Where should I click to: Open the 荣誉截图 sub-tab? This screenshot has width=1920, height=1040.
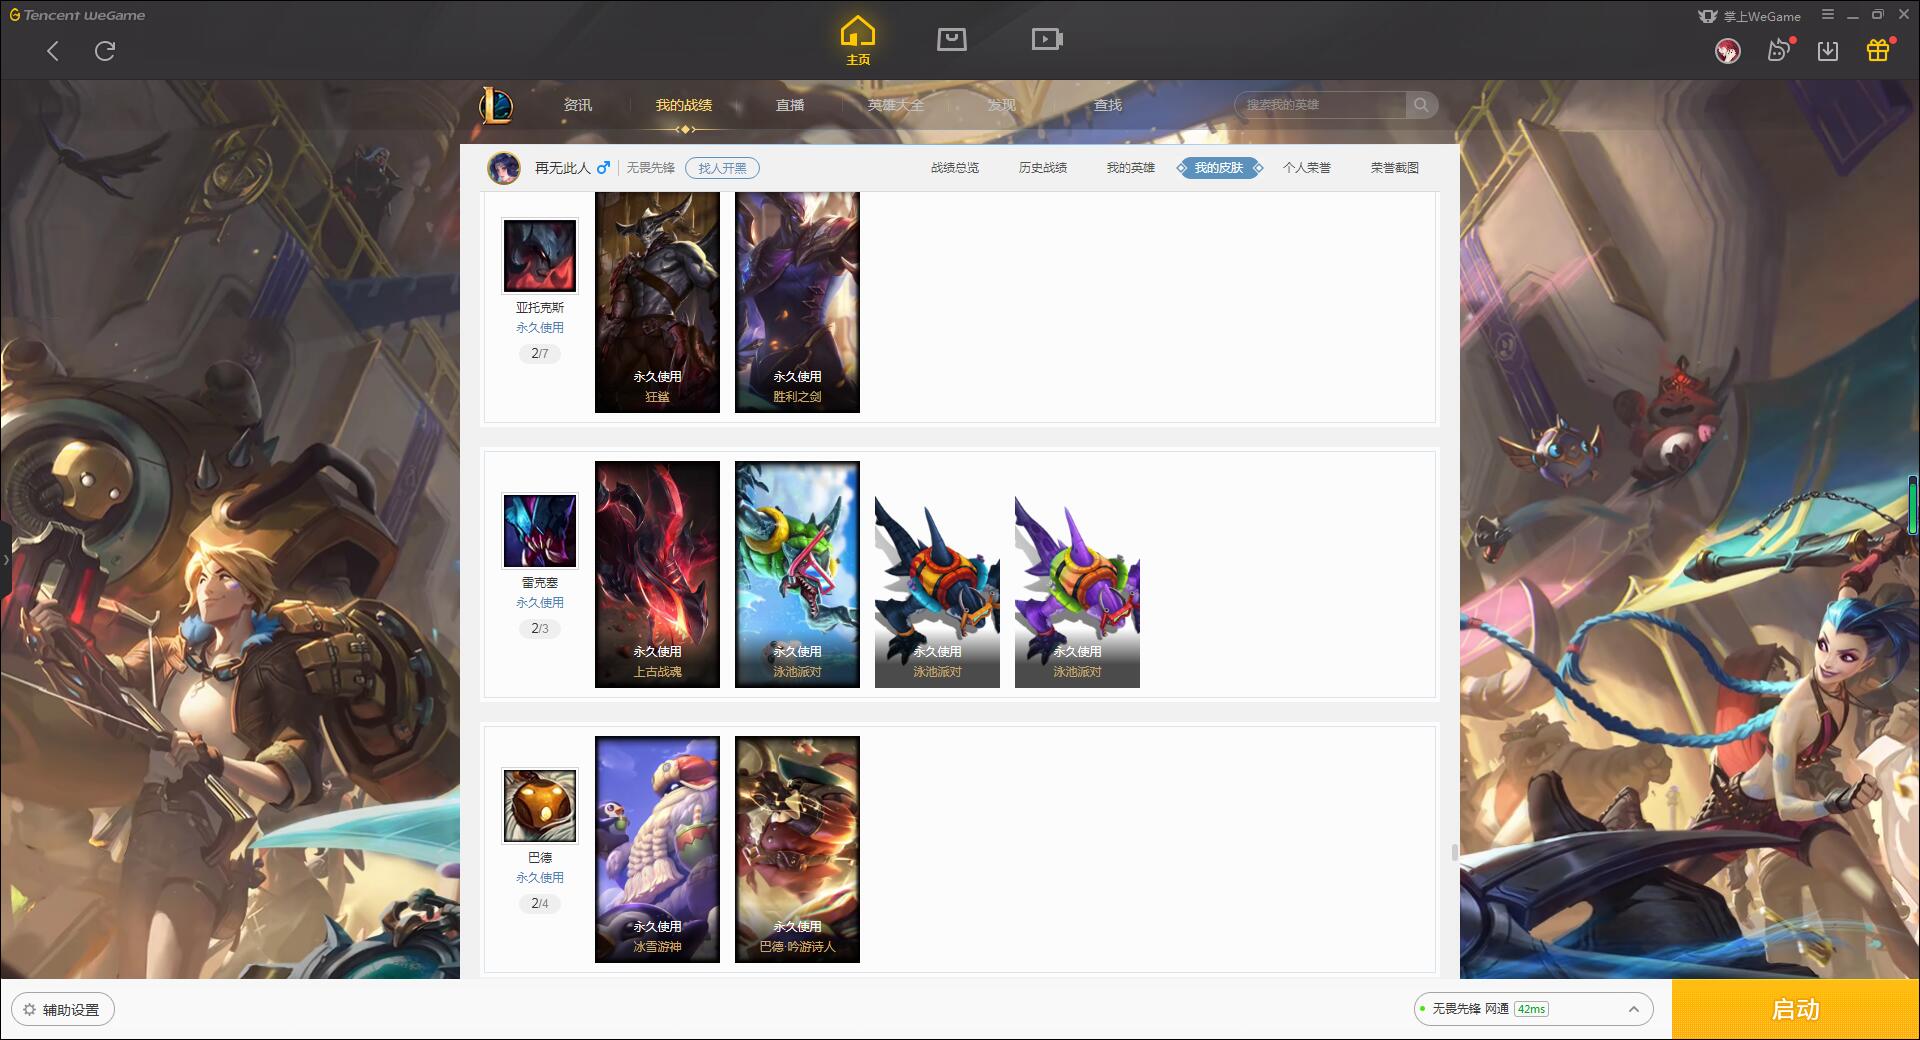click(x=1395, y=168)
